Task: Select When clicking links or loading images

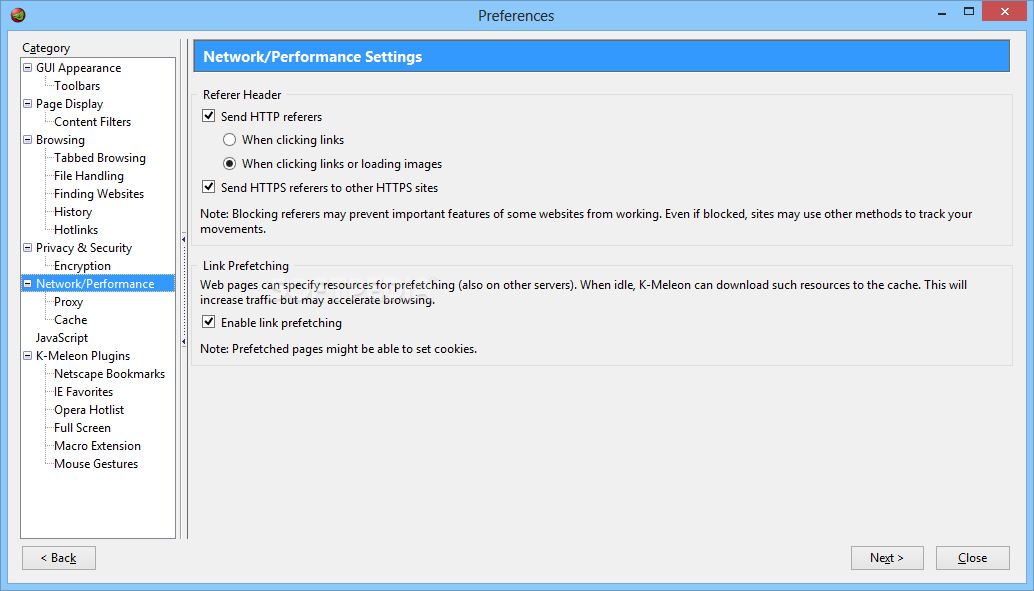Action: coord(229,164)
